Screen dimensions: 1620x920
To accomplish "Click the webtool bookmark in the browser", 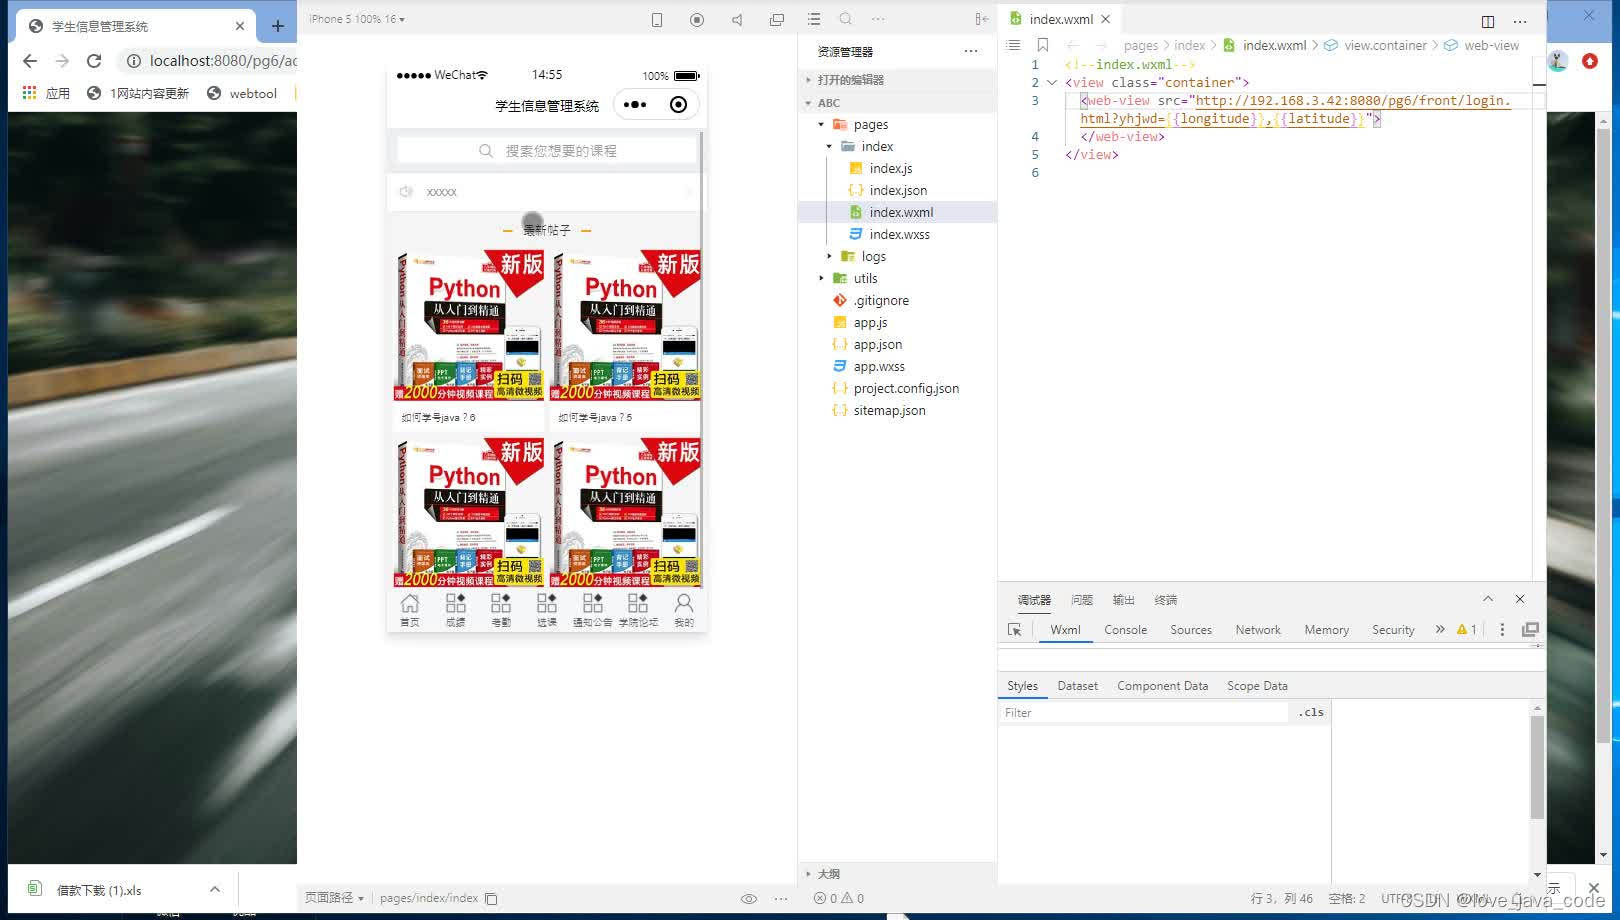I will point(242,93).
